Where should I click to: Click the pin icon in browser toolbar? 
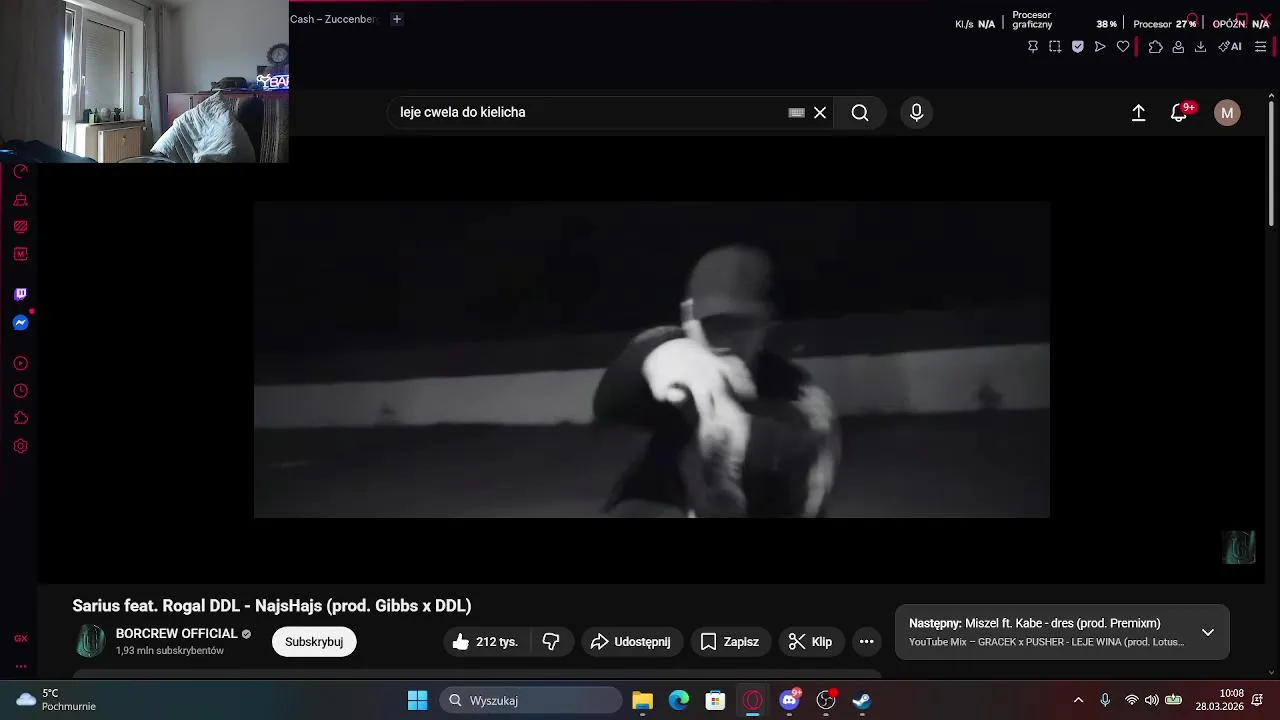1033,46
